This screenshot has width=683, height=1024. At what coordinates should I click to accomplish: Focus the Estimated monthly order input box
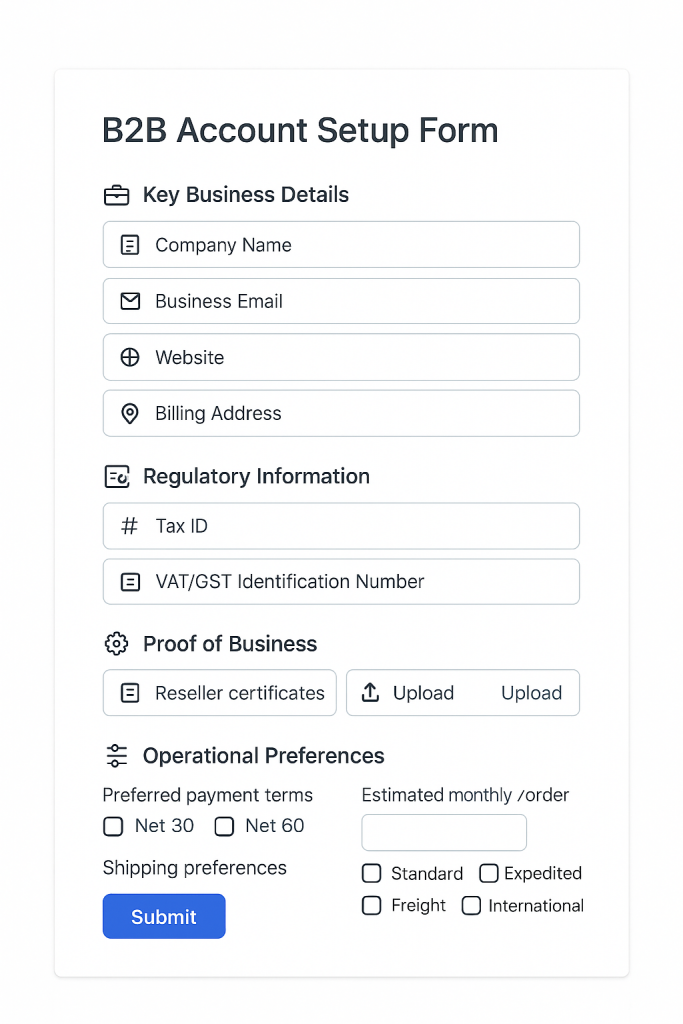pyautogui.click(x=444, y=832)
